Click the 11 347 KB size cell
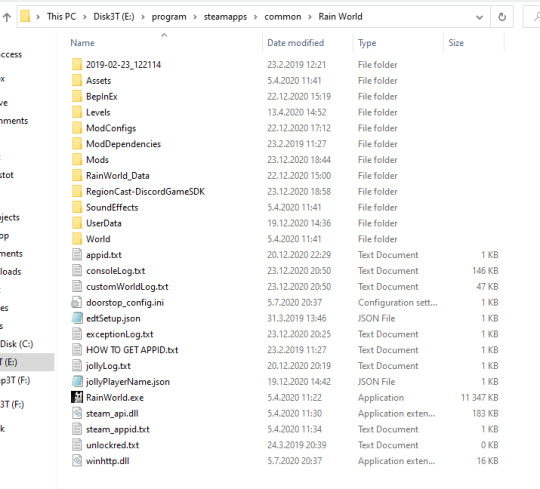 point(479,397)
